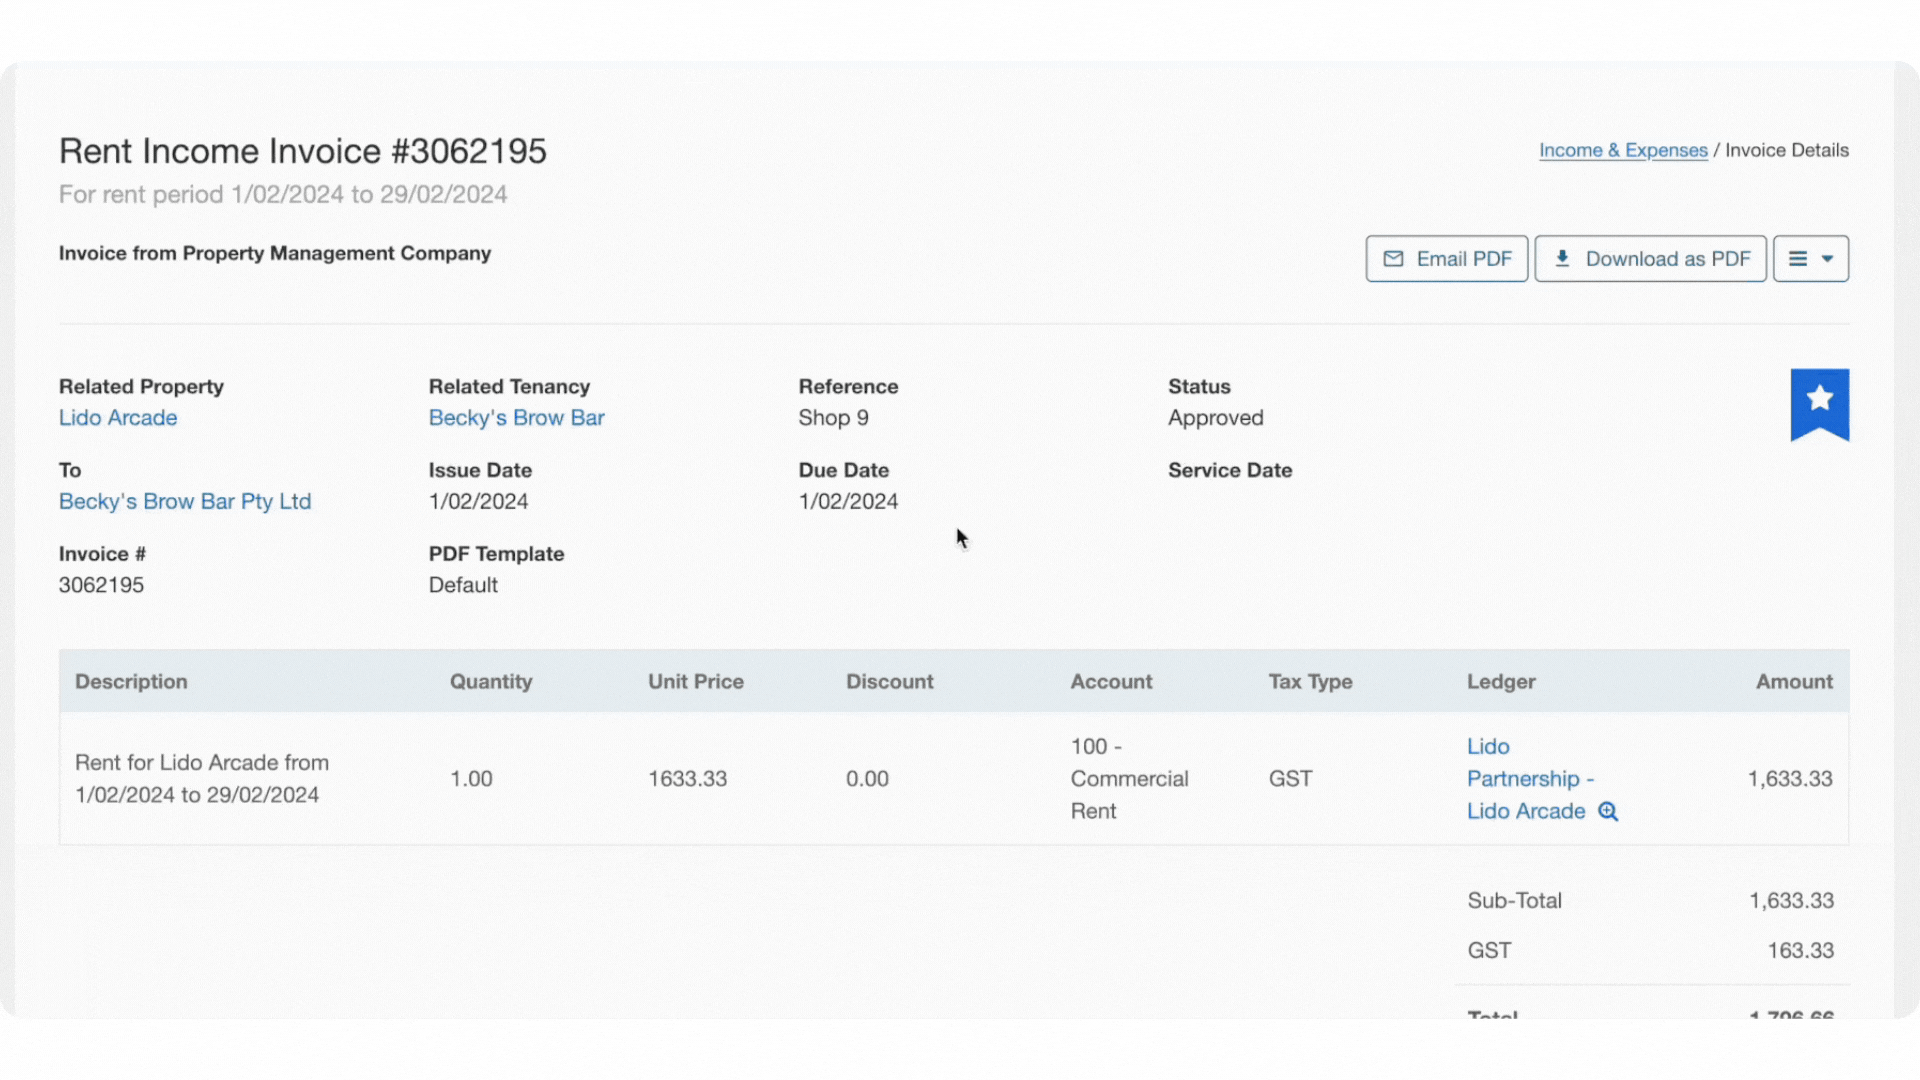Open Becky's Brow Bar Pty Ltd contact link
Screen dimensions: 1920x1080
[x=185, y=501]
